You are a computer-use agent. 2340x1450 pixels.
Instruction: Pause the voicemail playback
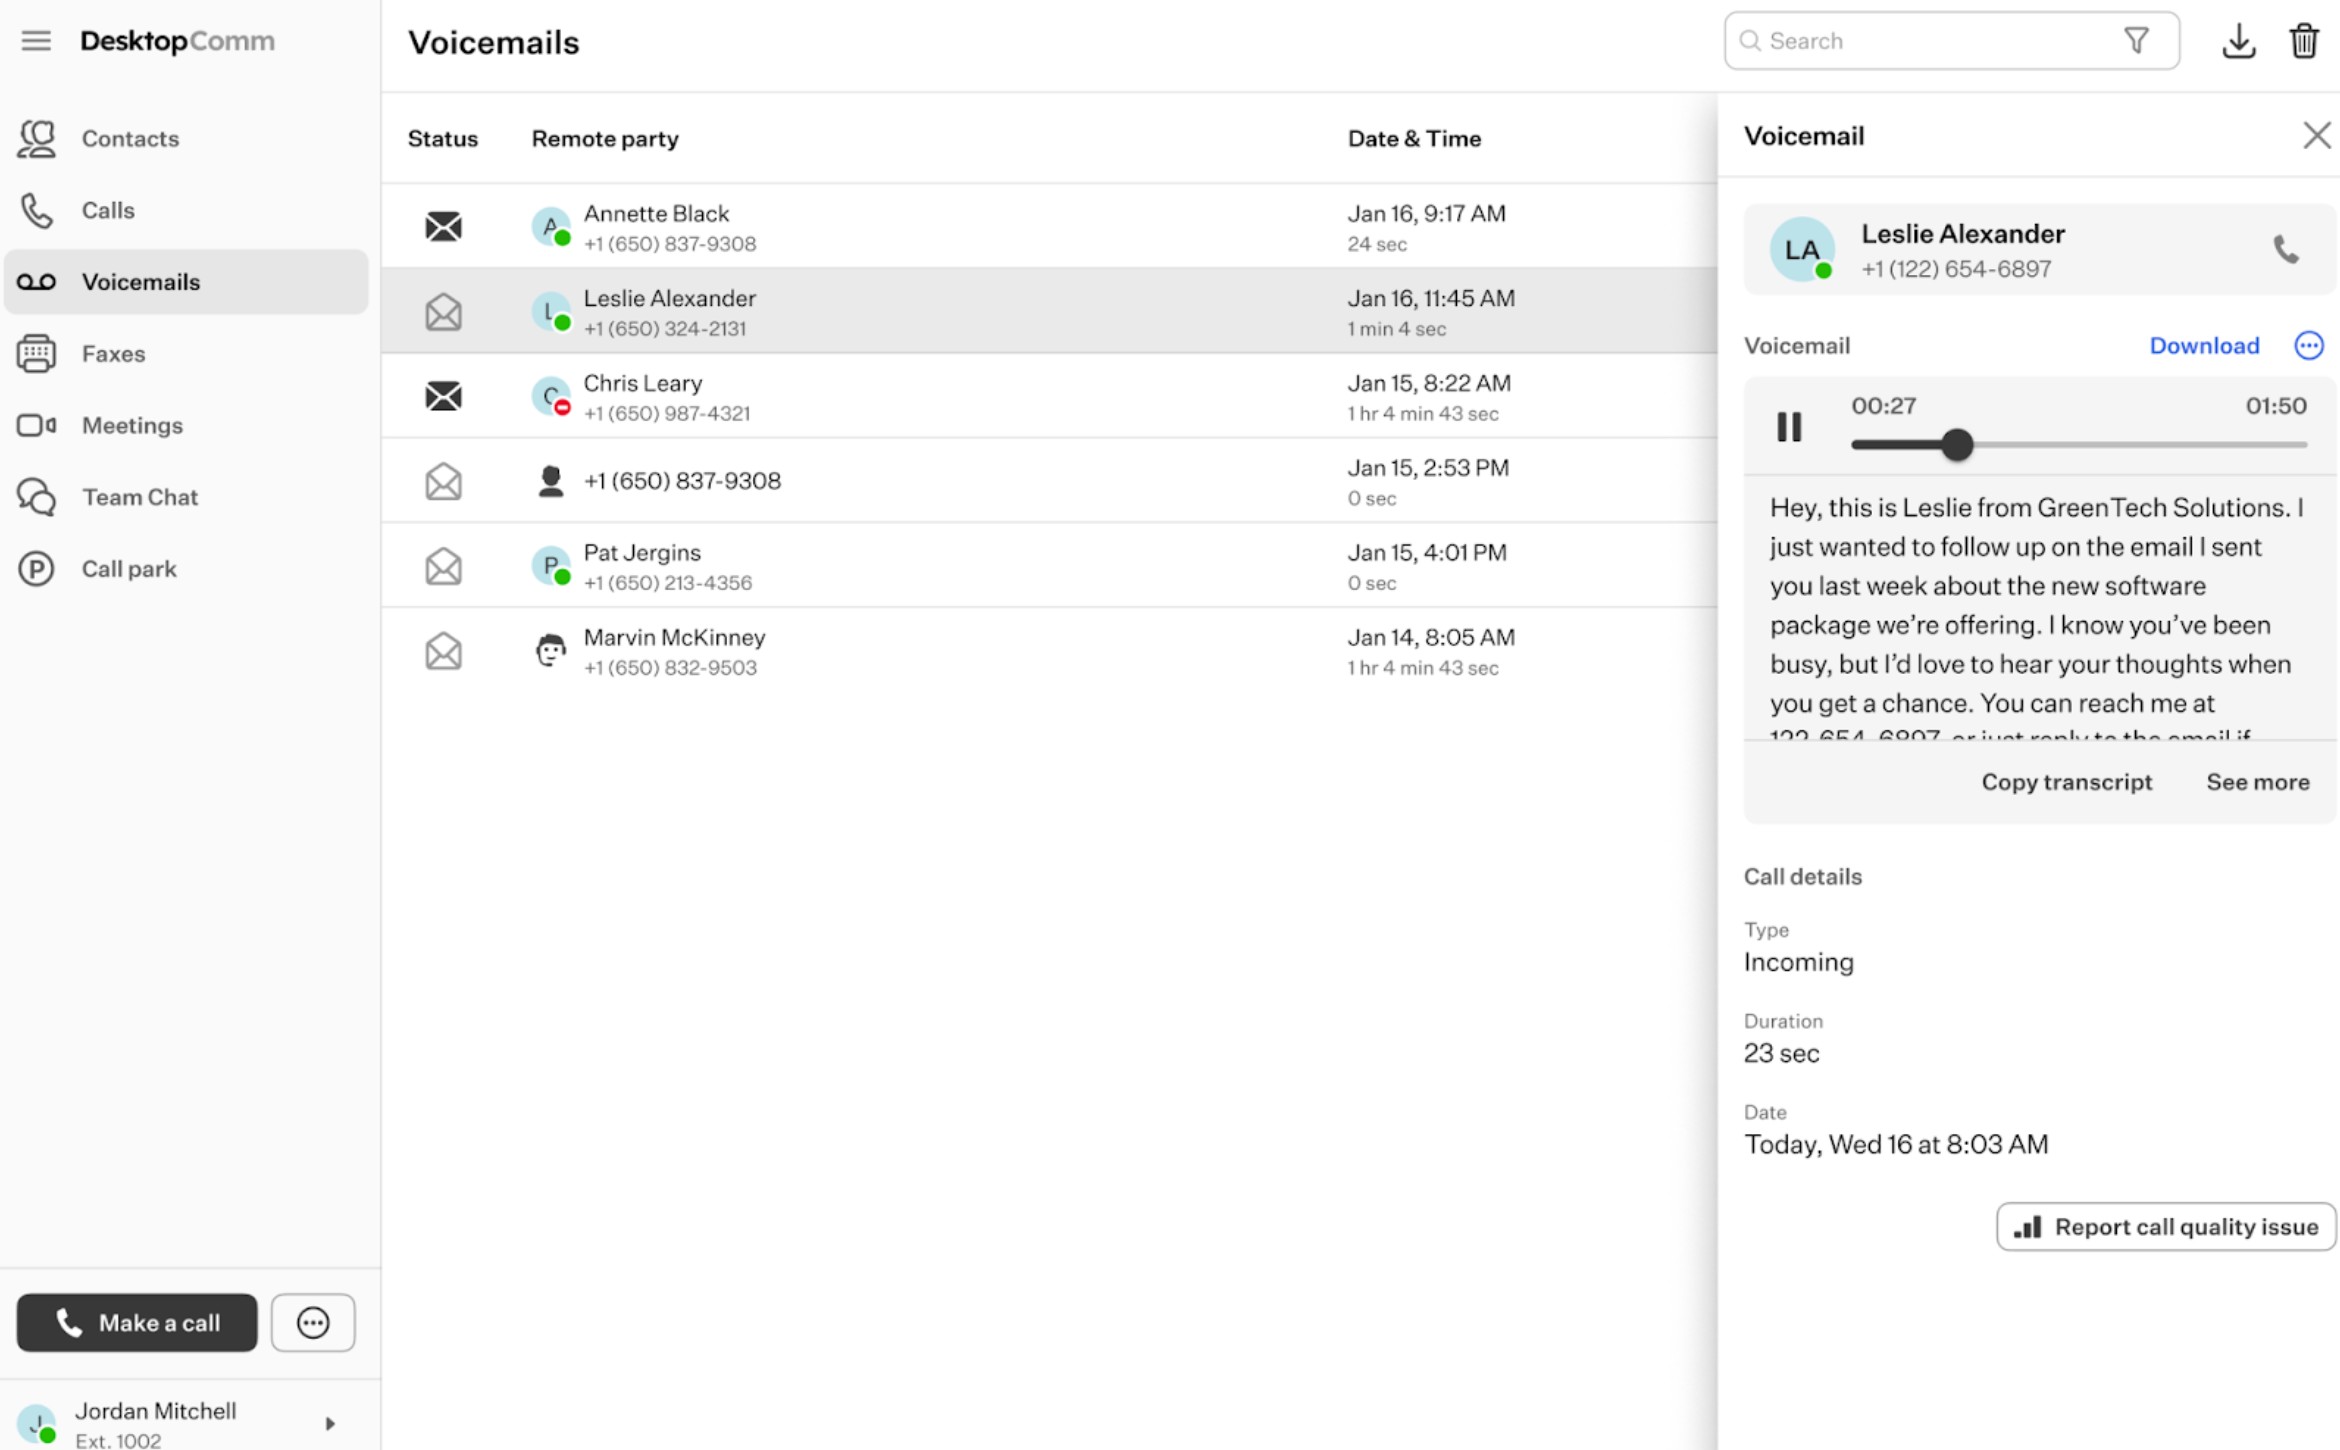(1789, 427)
